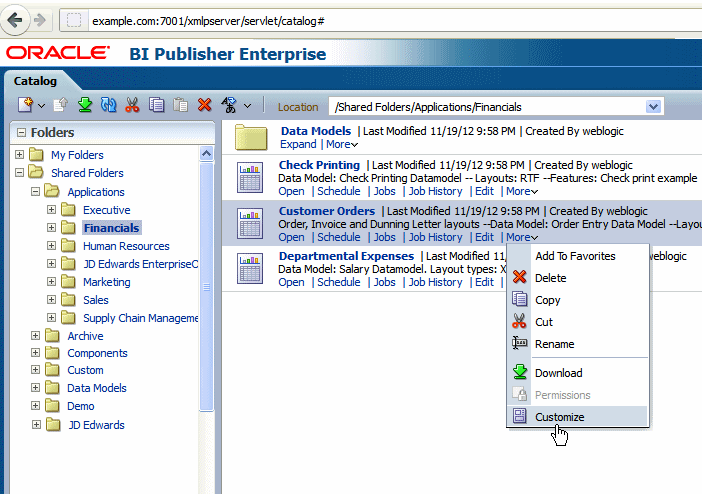Screen dimensions: 702x494
Task: Open the Check Printing report title
Action: 319,165
